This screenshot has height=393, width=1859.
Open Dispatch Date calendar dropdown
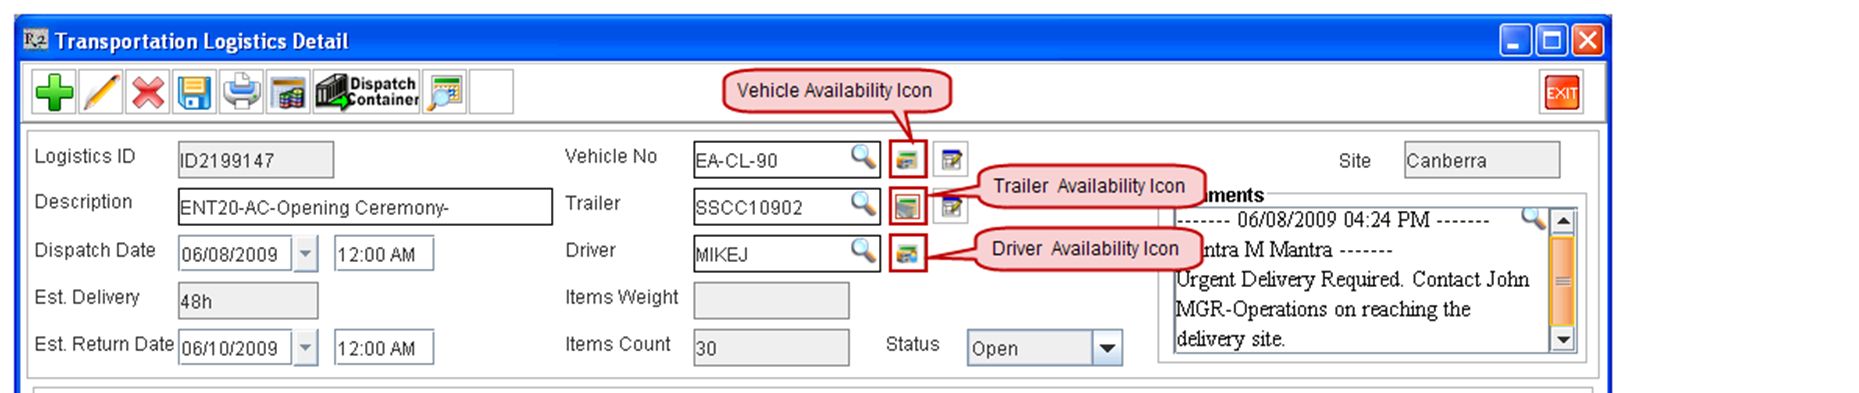point(305,254)
